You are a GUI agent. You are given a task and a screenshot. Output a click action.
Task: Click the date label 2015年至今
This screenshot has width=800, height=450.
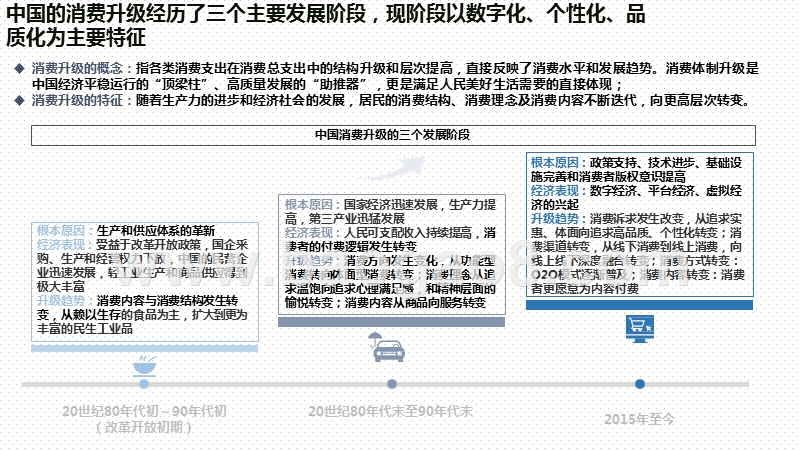point(639,419)
